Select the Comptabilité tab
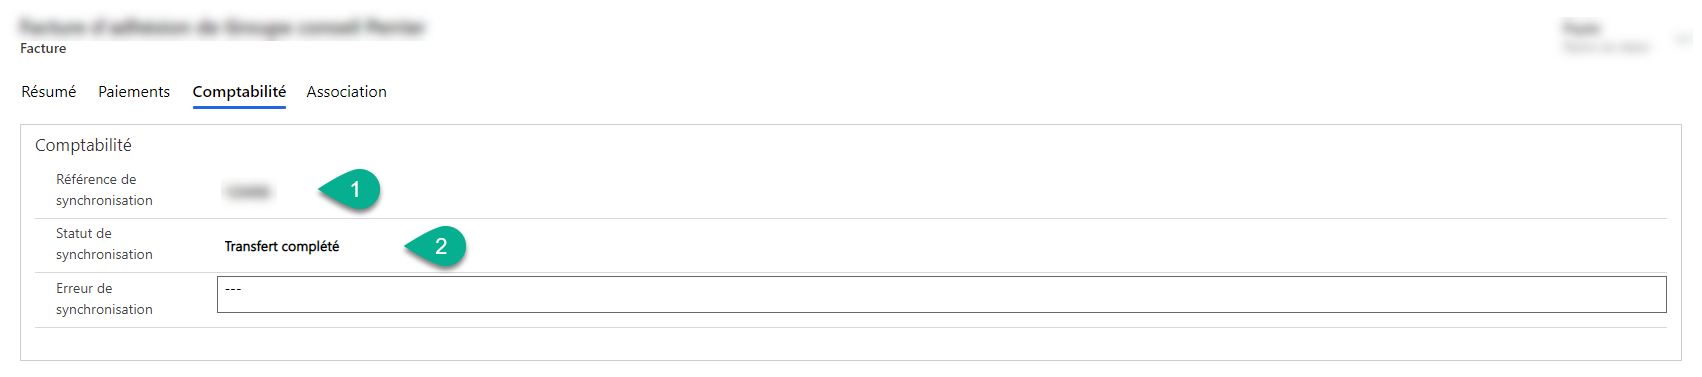 tap(239, 91)
